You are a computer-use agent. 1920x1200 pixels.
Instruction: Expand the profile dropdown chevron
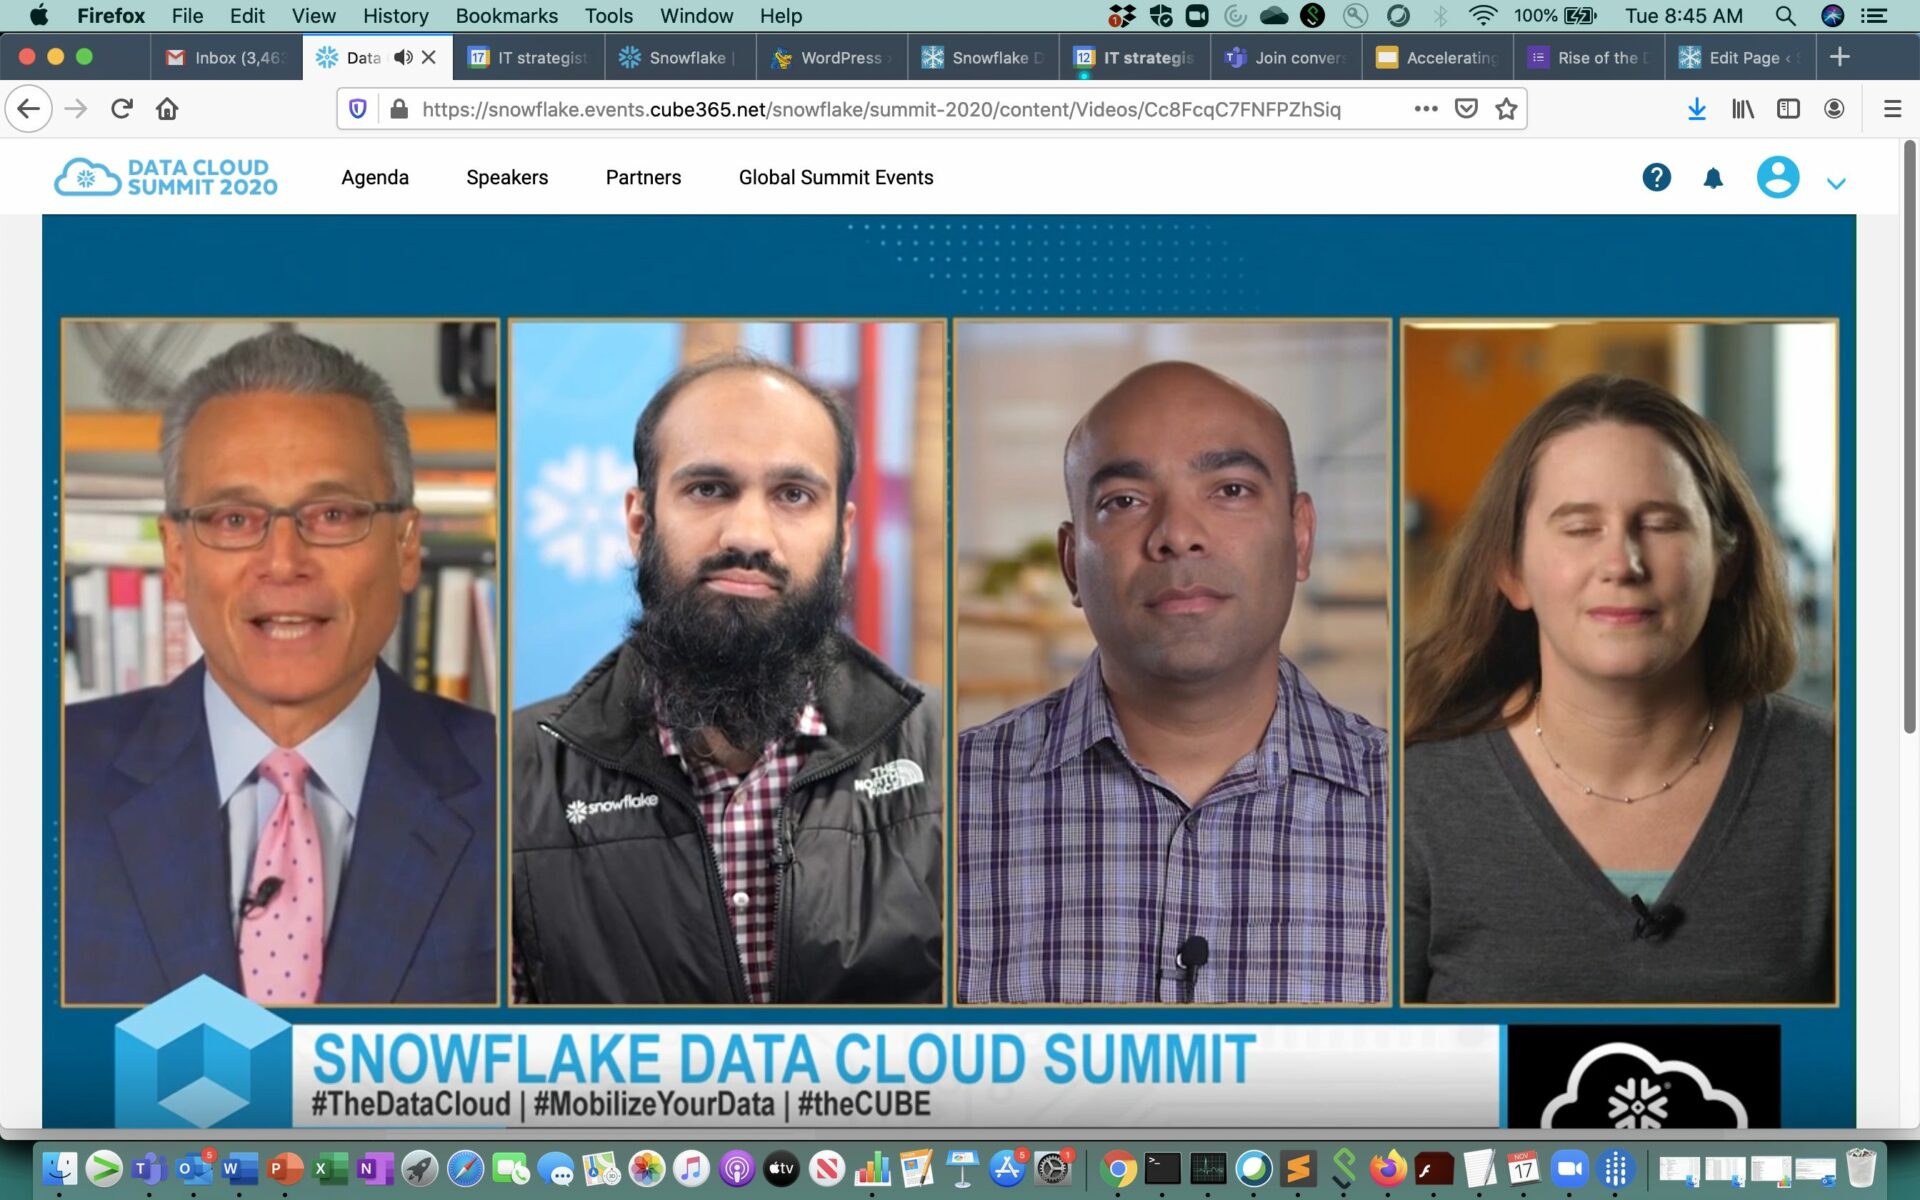point(1836,183)
